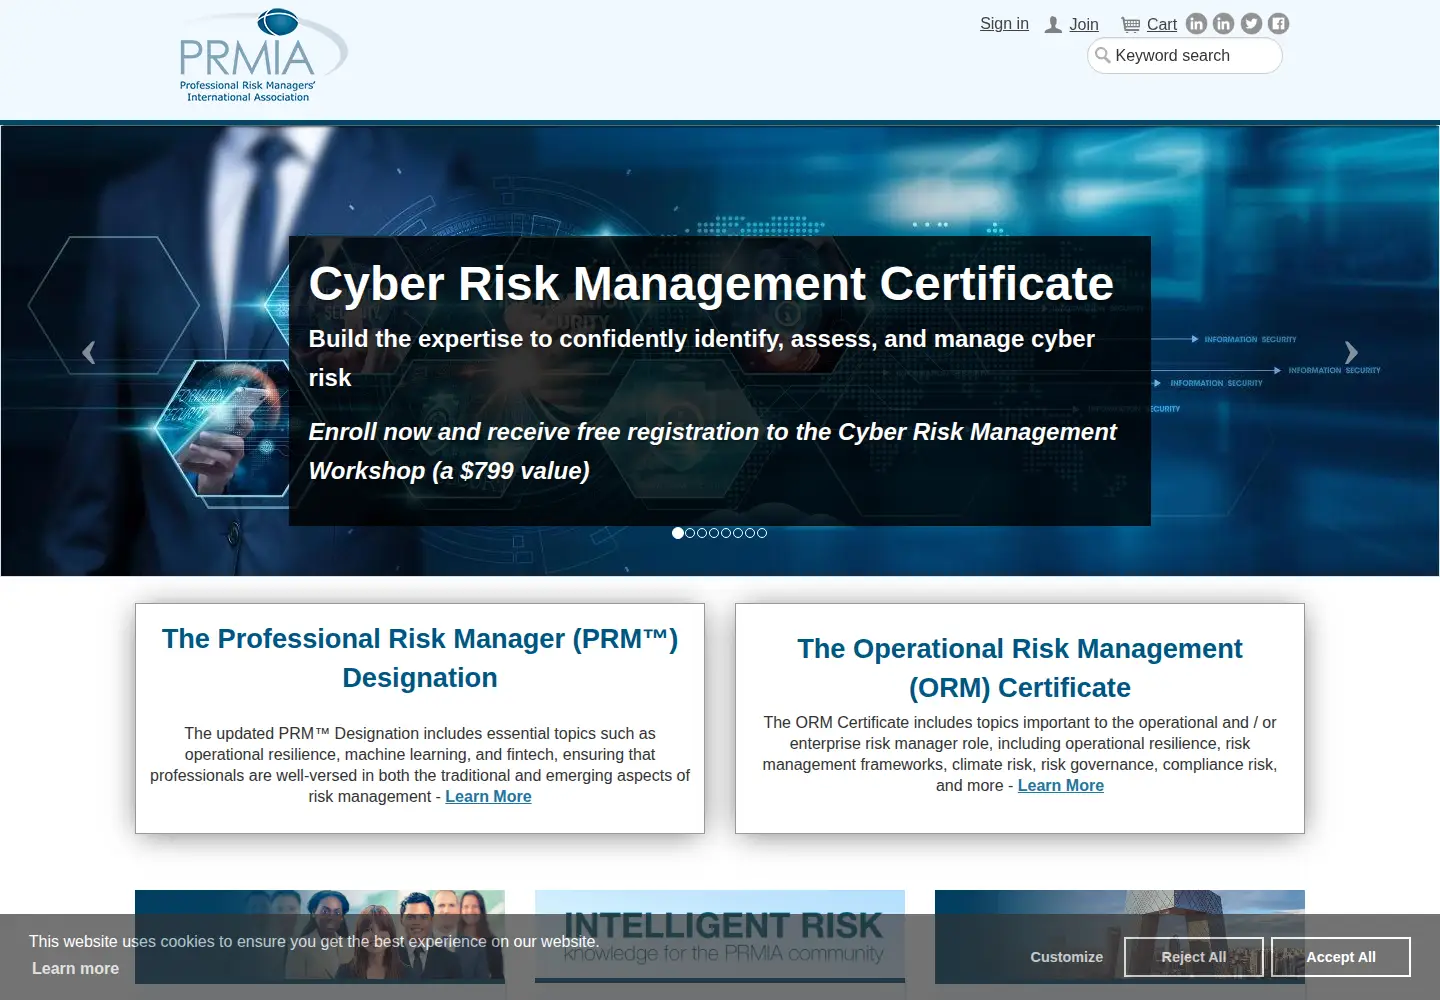Open the LinkedIn icon adjacent to the Twitter icon
Image resolution: width=1440 pixels, height=1000 pixels.
pyautogui.click(x=1224, y=24)
